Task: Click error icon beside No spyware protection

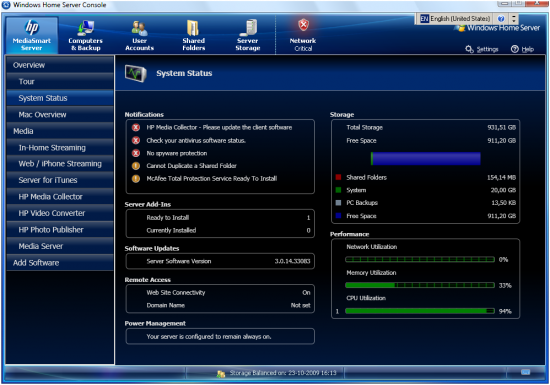Action: coord(136,153)
